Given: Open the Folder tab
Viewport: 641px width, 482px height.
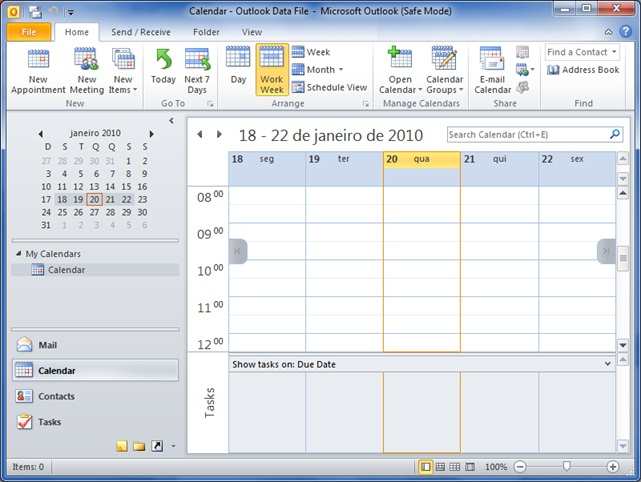Looking at the screenshot, I should coord(206,32).
